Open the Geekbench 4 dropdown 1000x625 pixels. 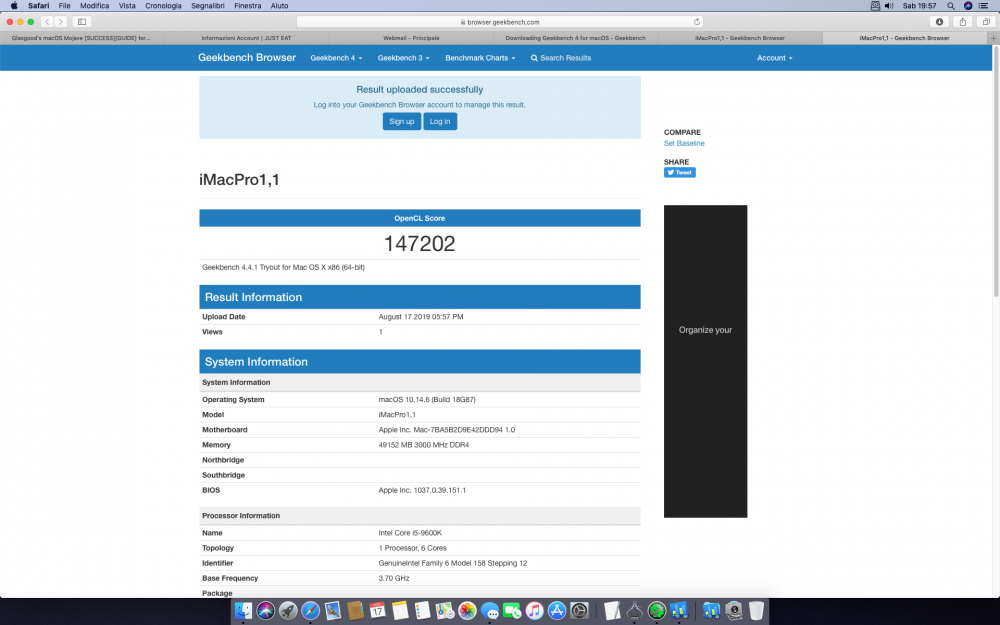pos(336,58)
